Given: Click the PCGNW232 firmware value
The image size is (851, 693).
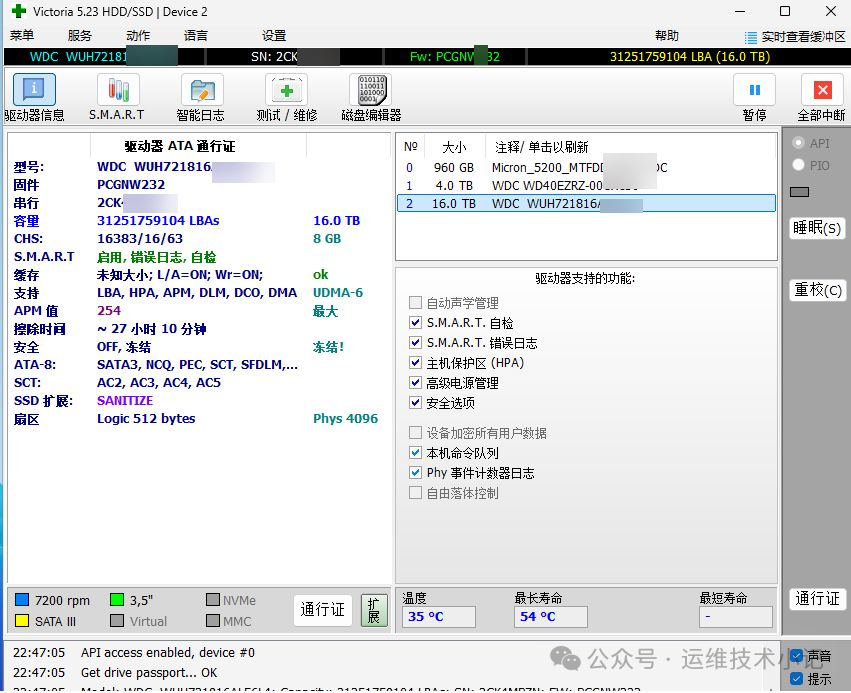Looking at the screenshot, I should (131, 185).
